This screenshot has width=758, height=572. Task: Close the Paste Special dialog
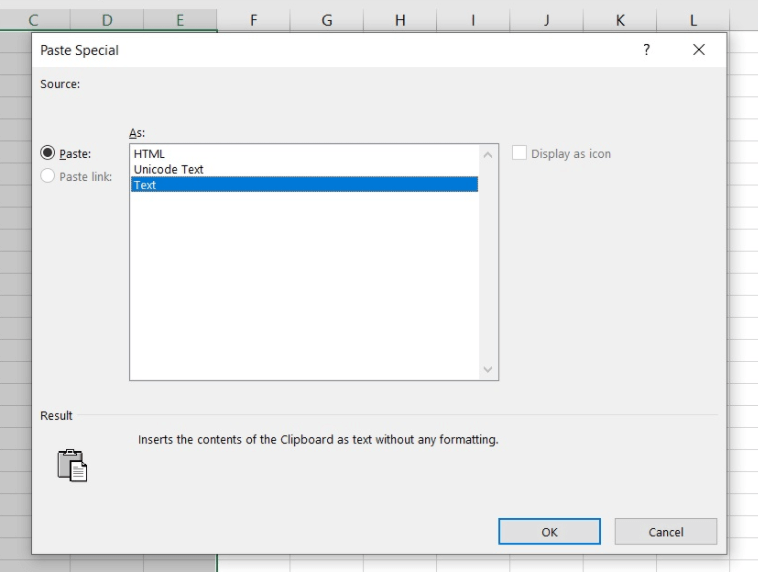pyautogui.click(x=698, y=50)
